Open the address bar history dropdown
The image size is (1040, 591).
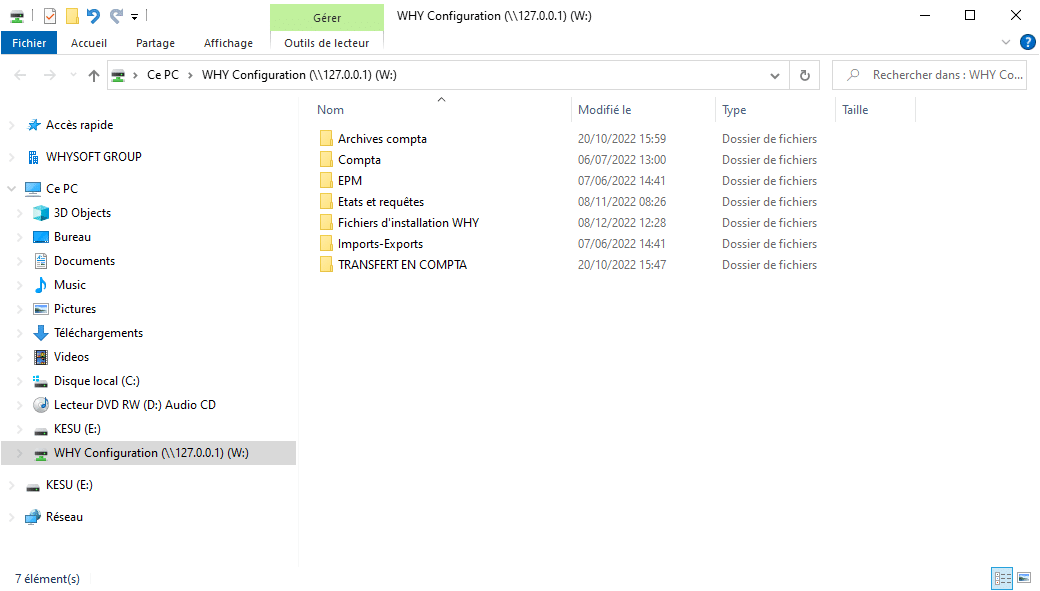(x=775, y=76)
